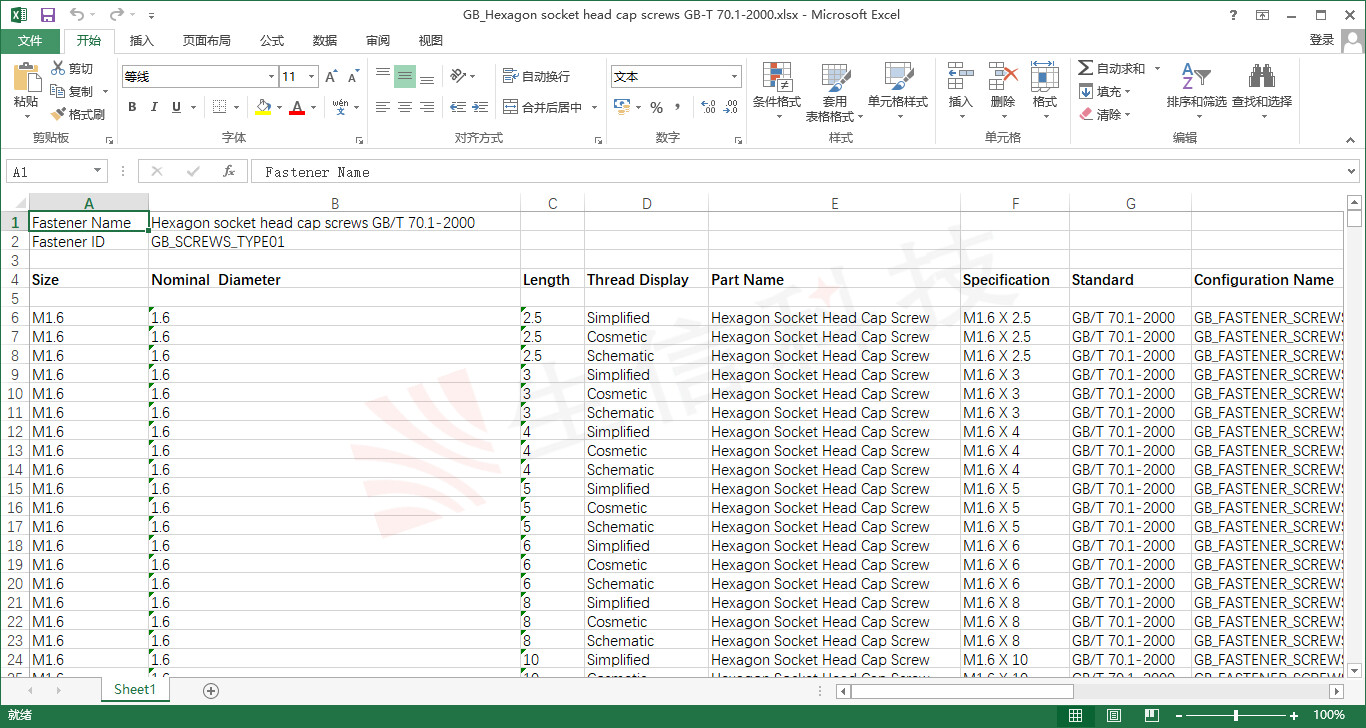Decrease the cell indent
This screenshot has height=728, width=1366.
coord(458,107)
